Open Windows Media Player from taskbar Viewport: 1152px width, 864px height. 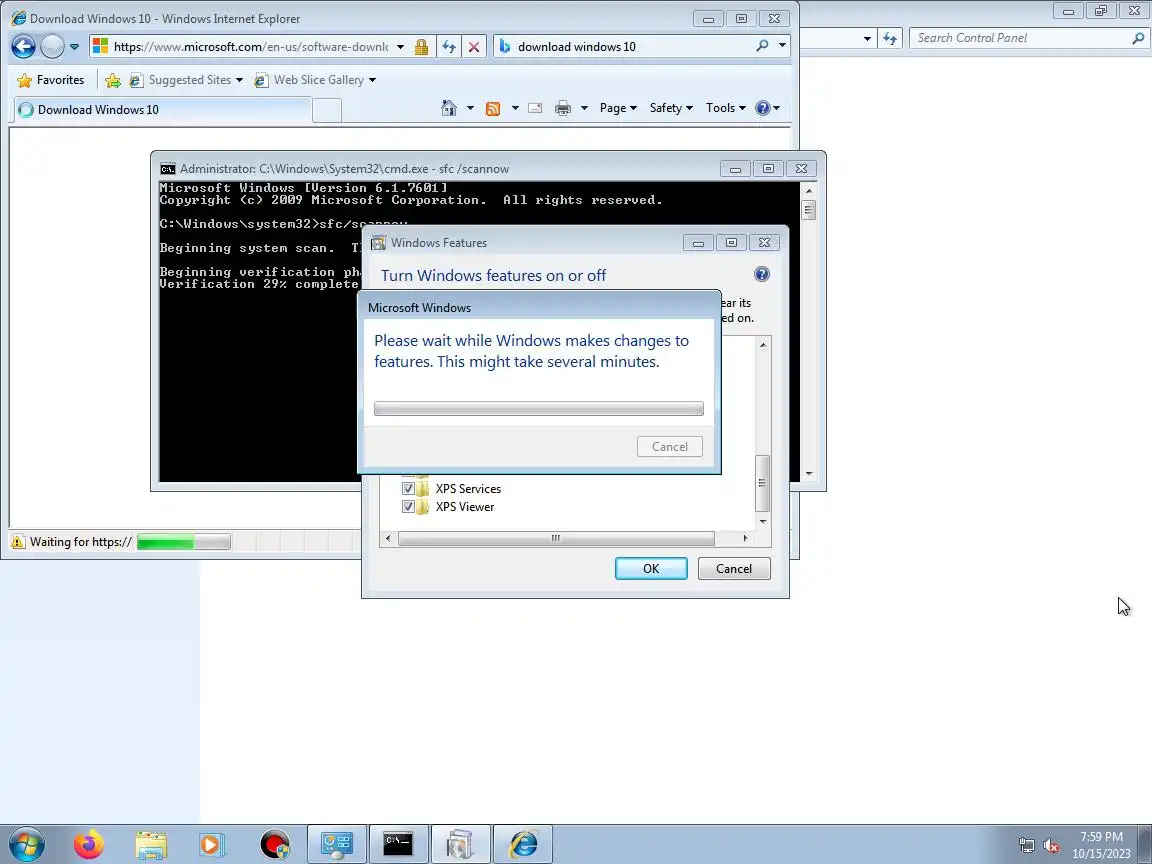(x=212, y=845)
